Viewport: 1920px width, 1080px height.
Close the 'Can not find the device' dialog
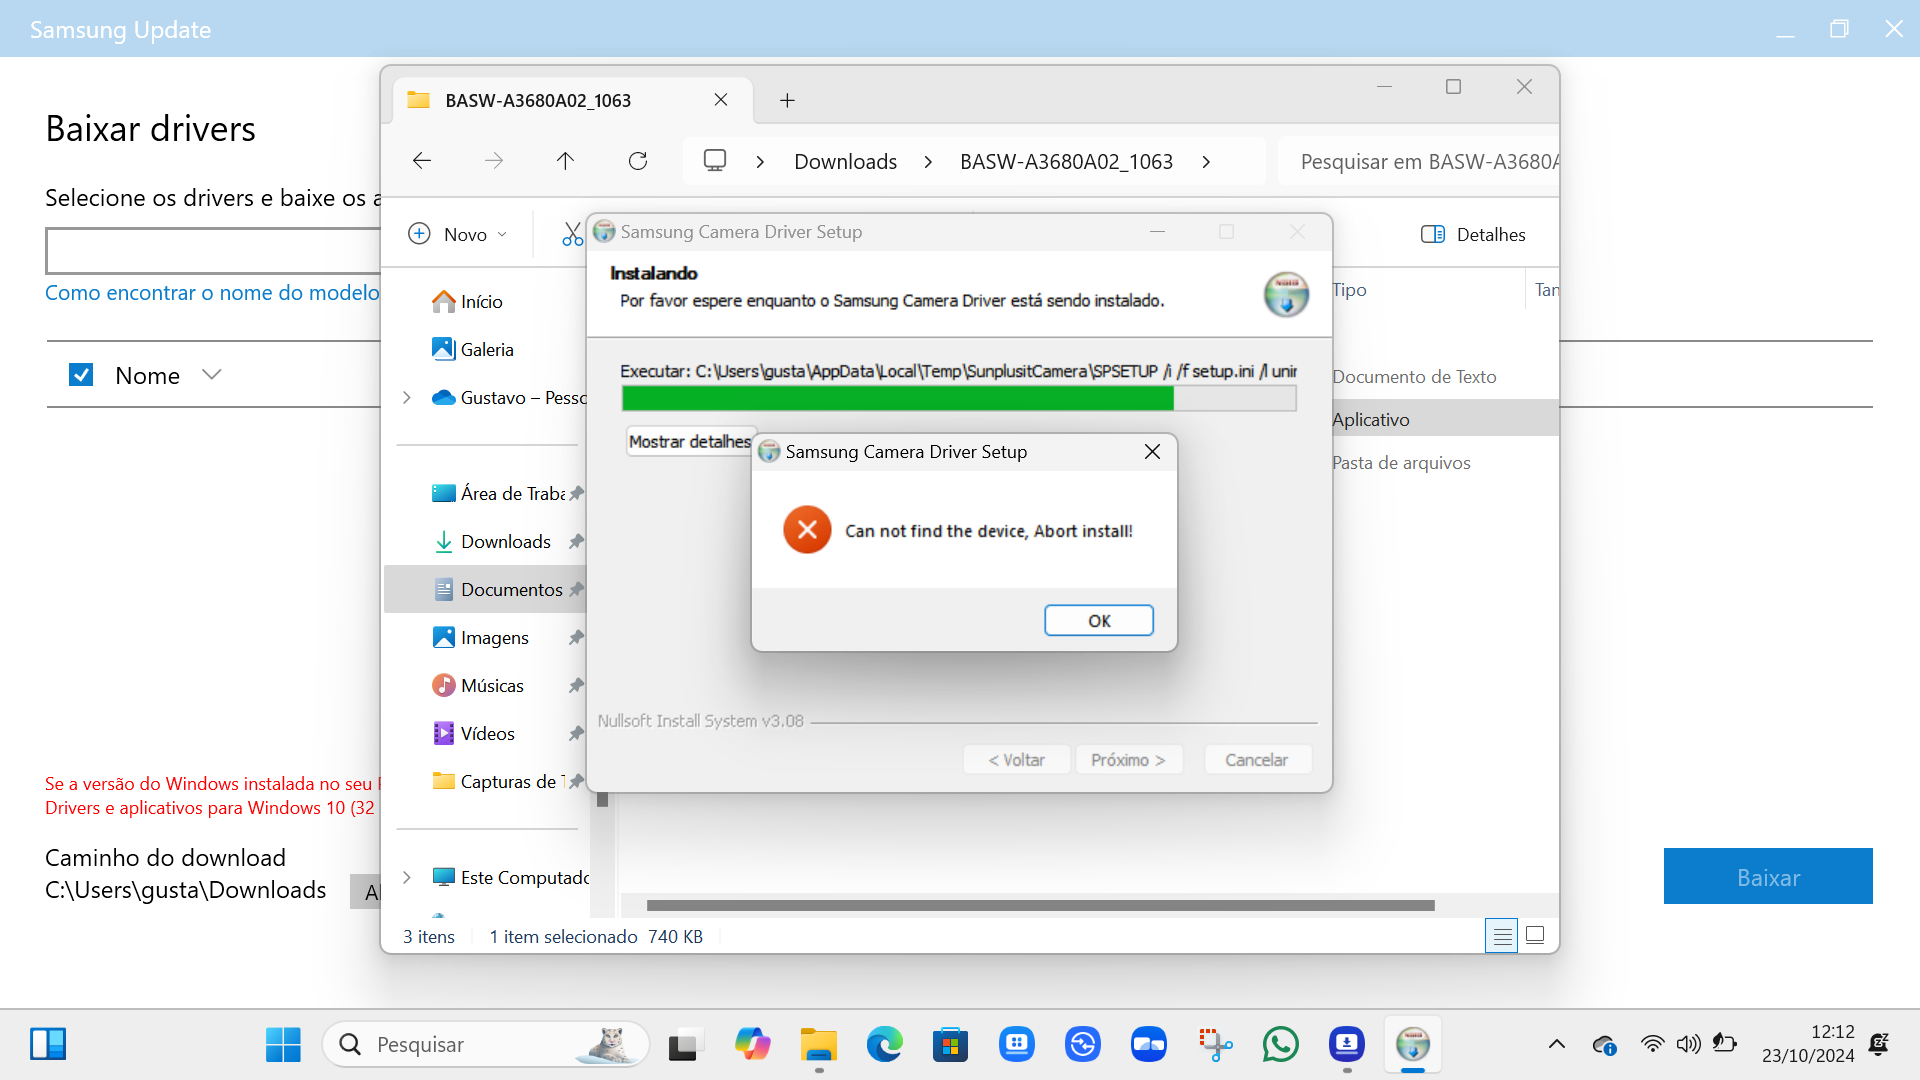tap(1152, 452)
